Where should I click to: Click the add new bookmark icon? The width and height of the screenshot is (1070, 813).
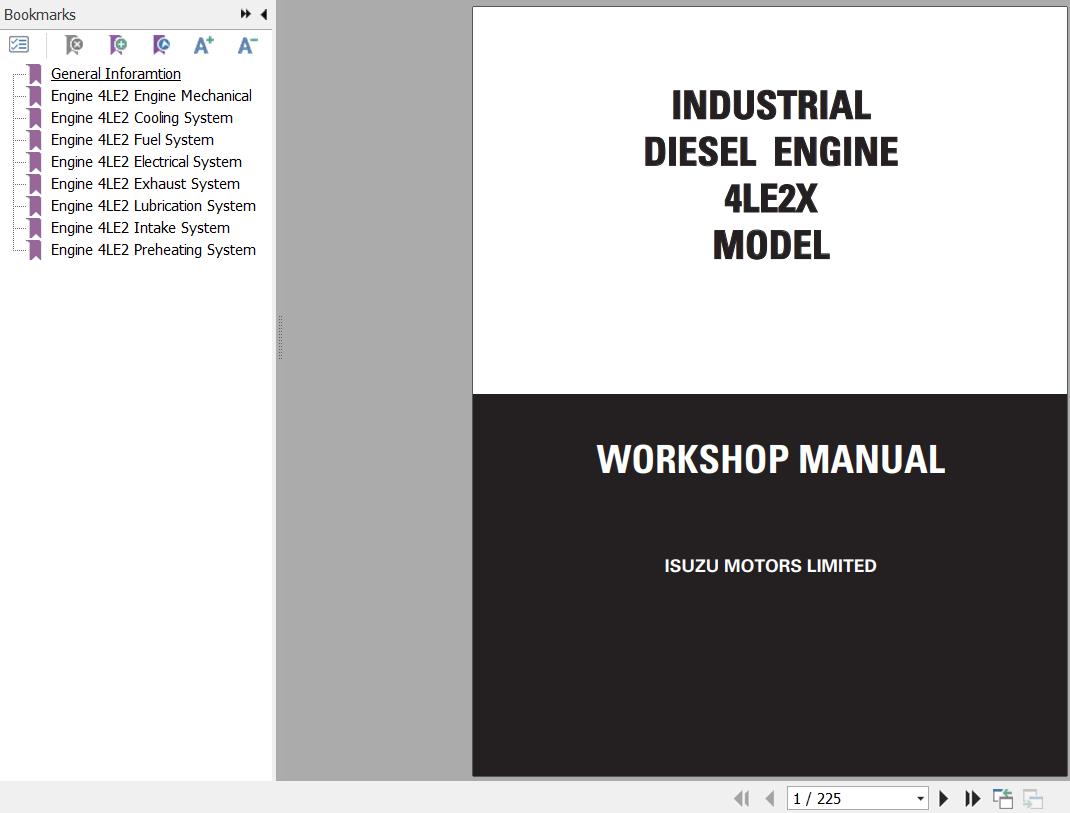pyautogui.click(x=117, y=45)
